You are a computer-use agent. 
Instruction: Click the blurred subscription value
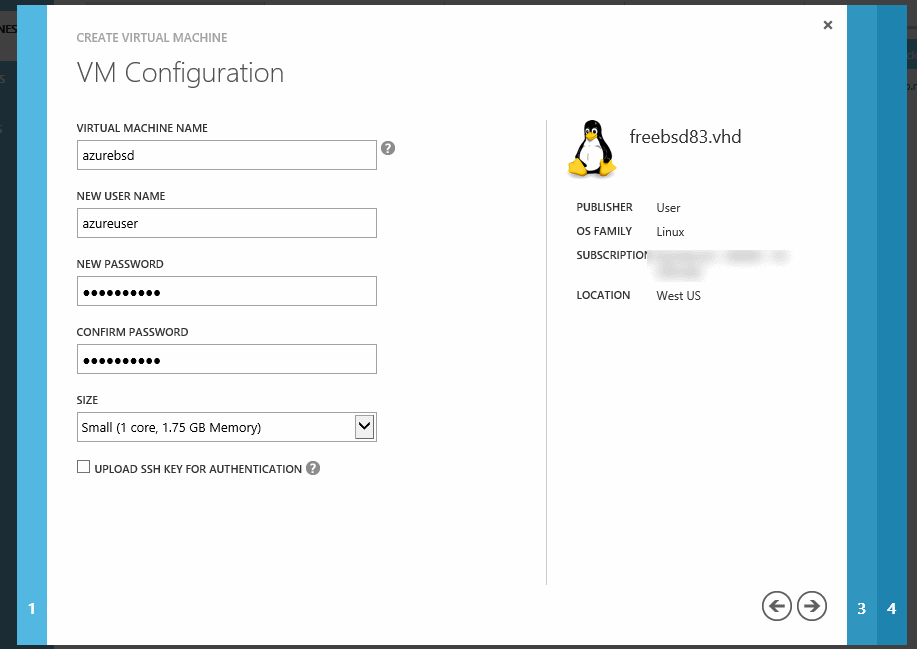[x=720, y=262]
